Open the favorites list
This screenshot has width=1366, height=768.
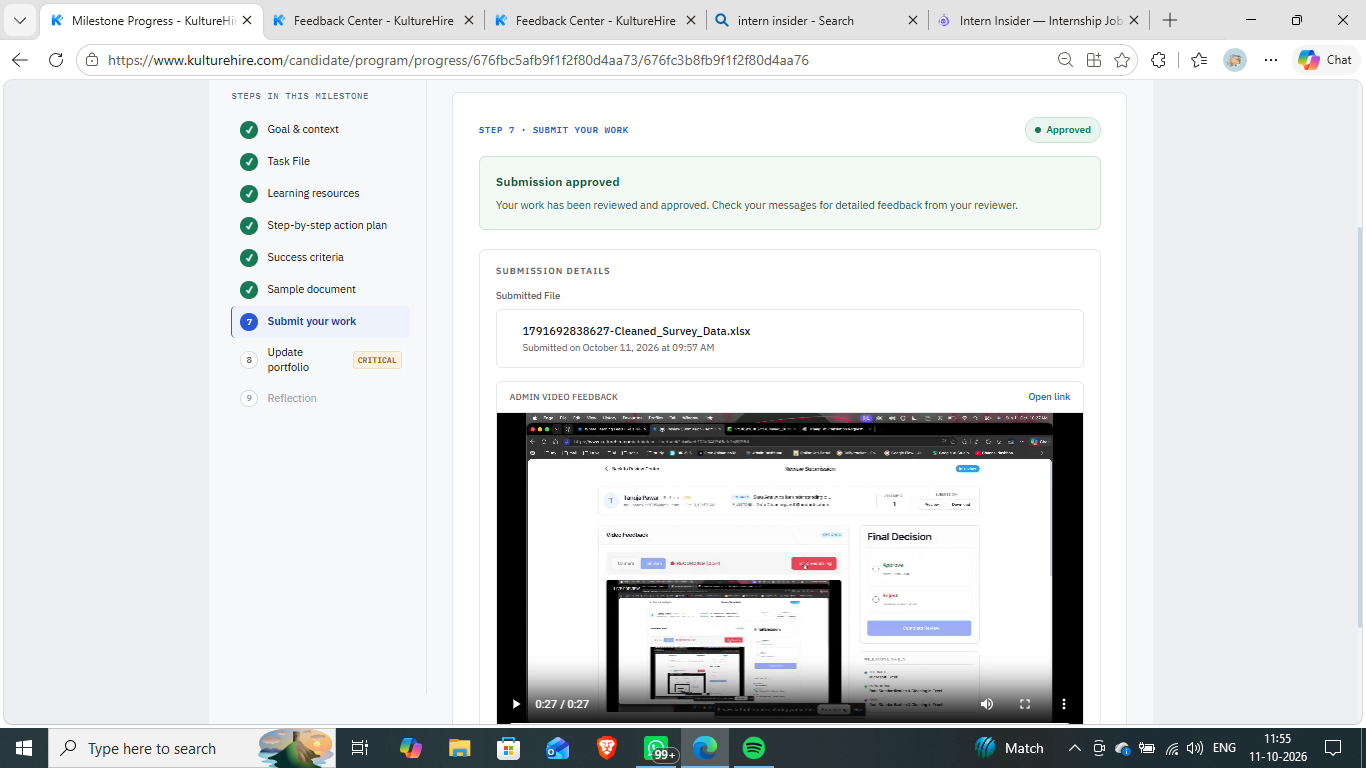coord(1199,60)
